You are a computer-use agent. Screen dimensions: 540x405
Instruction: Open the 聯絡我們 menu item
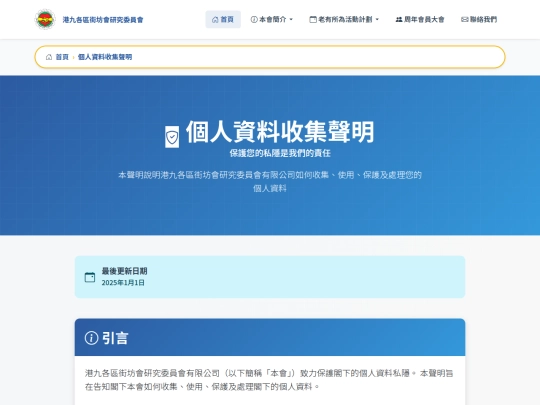[x=479, y=19]
